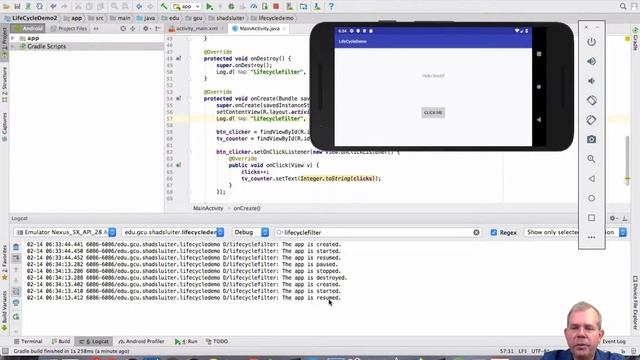
Task: Click LifeCycleDemo2 breadcrumb
Action: (31, 18)
